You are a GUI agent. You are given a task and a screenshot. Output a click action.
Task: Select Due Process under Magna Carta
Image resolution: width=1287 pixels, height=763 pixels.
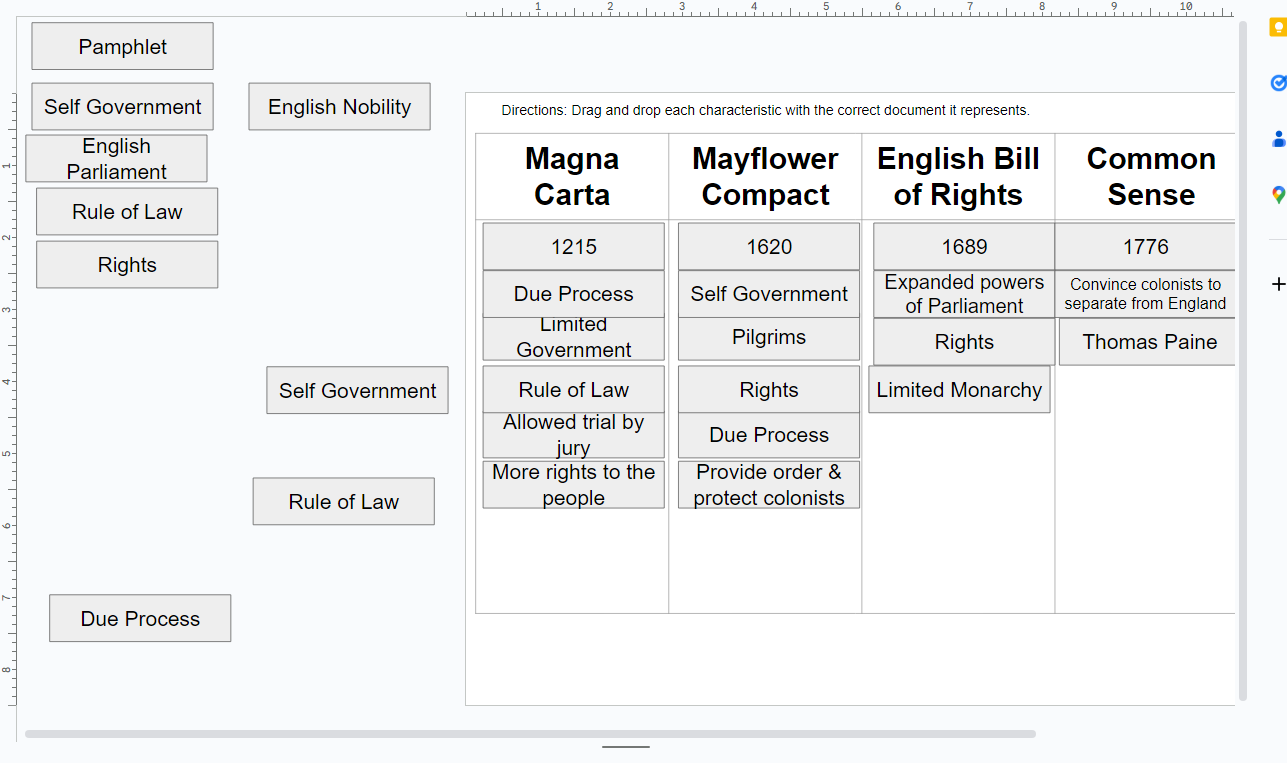(x=573, y=294)
